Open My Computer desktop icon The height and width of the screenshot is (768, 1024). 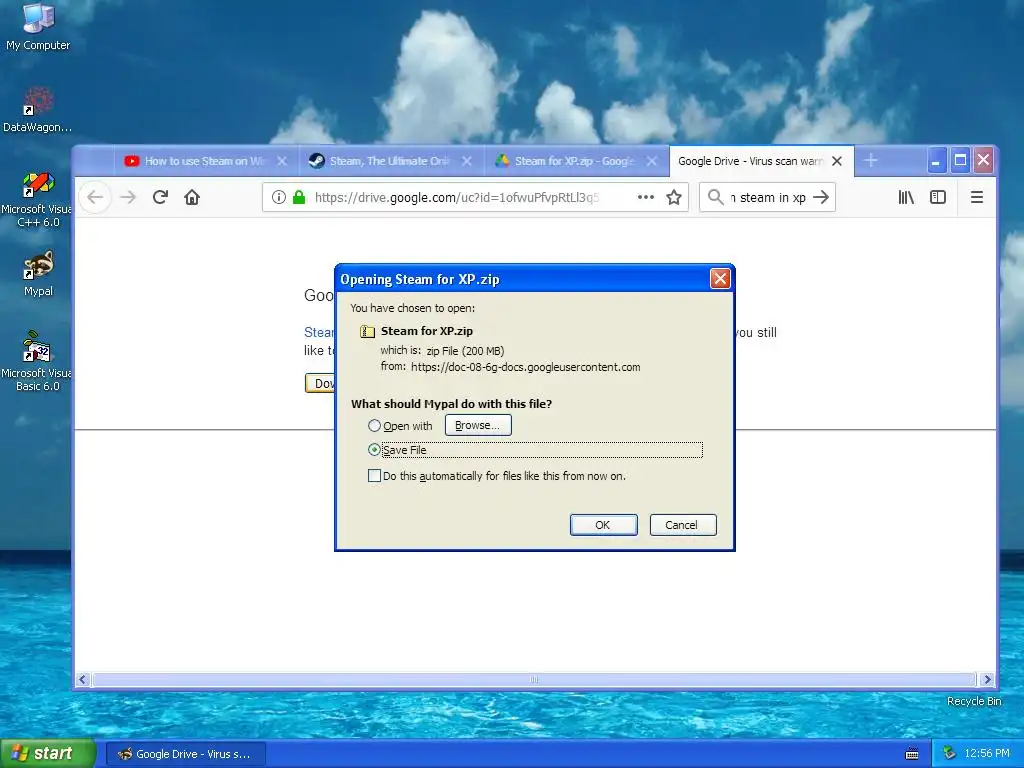[x=38, y=26]
